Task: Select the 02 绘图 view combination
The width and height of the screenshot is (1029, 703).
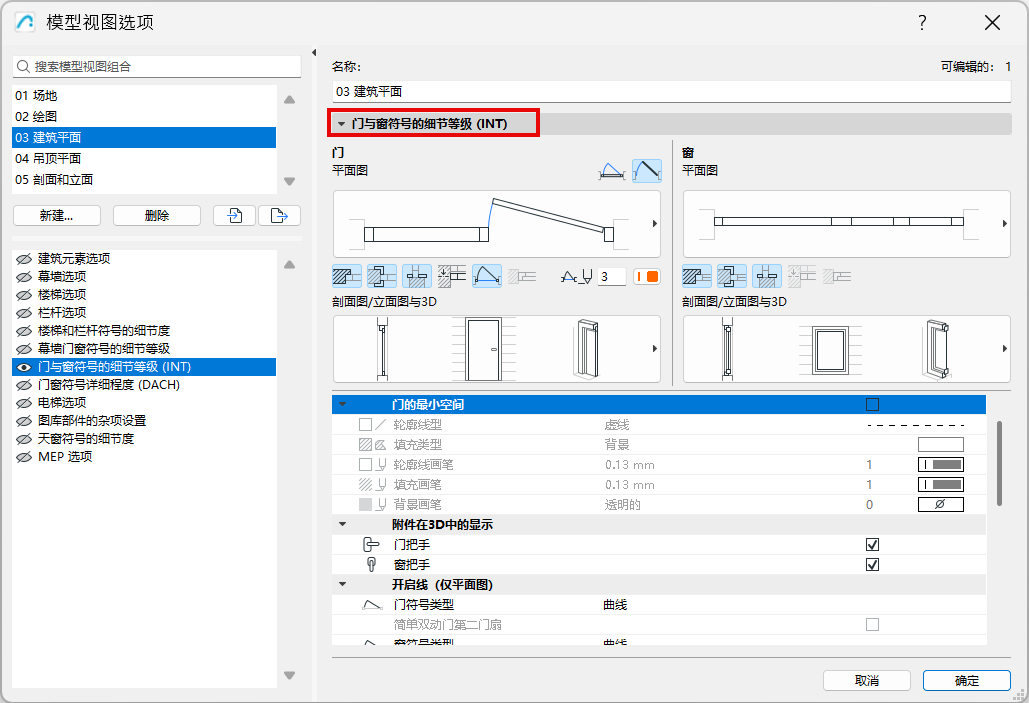Action: [144, 117]
